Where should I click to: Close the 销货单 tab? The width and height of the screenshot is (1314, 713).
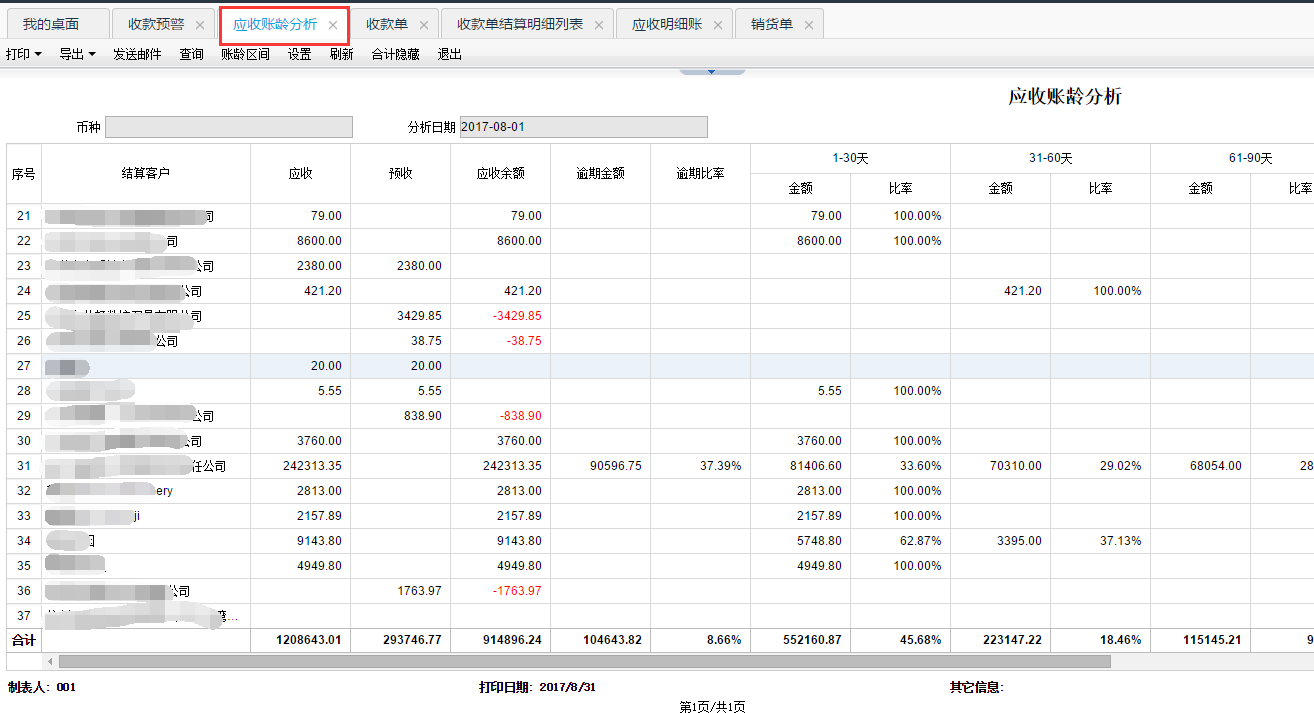[809, 25]
